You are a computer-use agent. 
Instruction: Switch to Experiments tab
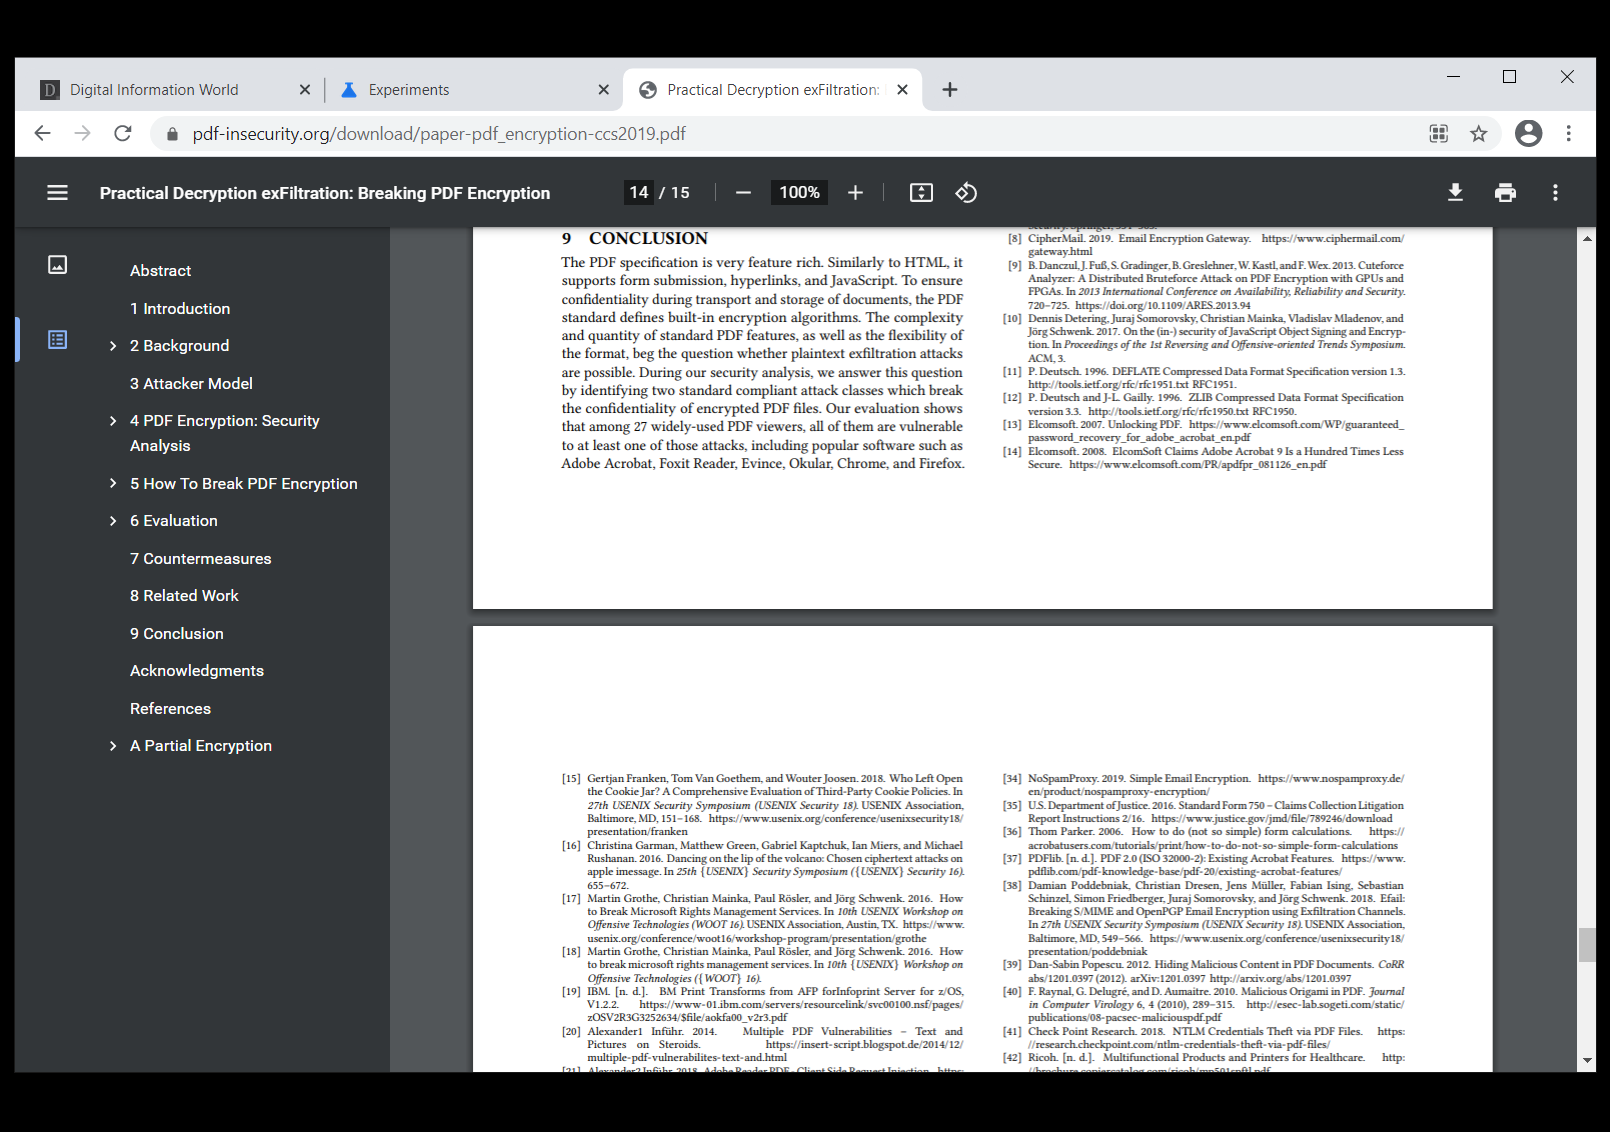[x=409, y=90]
